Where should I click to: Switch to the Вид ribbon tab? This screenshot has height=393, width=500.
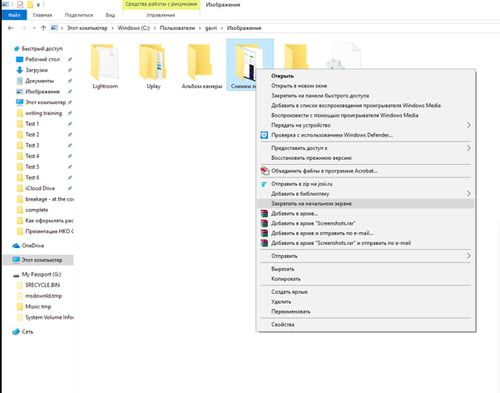point(110,15)
